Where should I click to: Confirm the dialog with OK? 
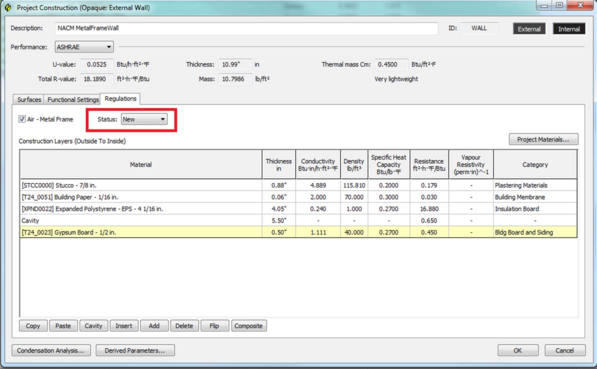coord(518,350)
